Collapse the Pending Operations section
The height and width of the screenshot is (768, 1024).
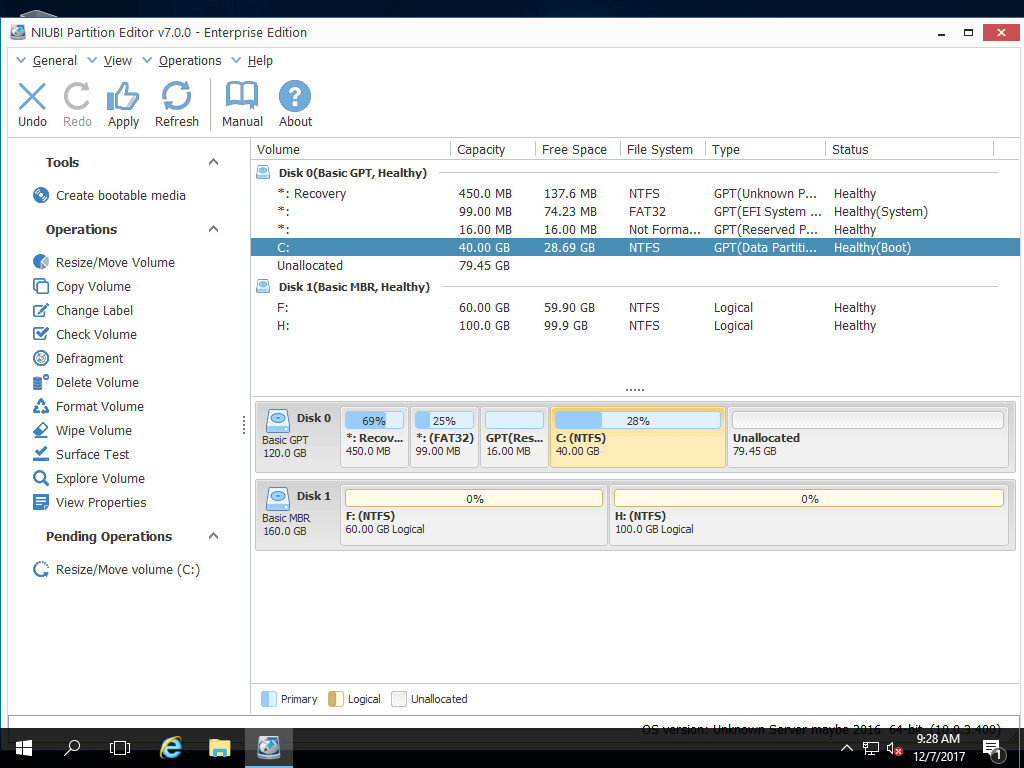(213, 536)
